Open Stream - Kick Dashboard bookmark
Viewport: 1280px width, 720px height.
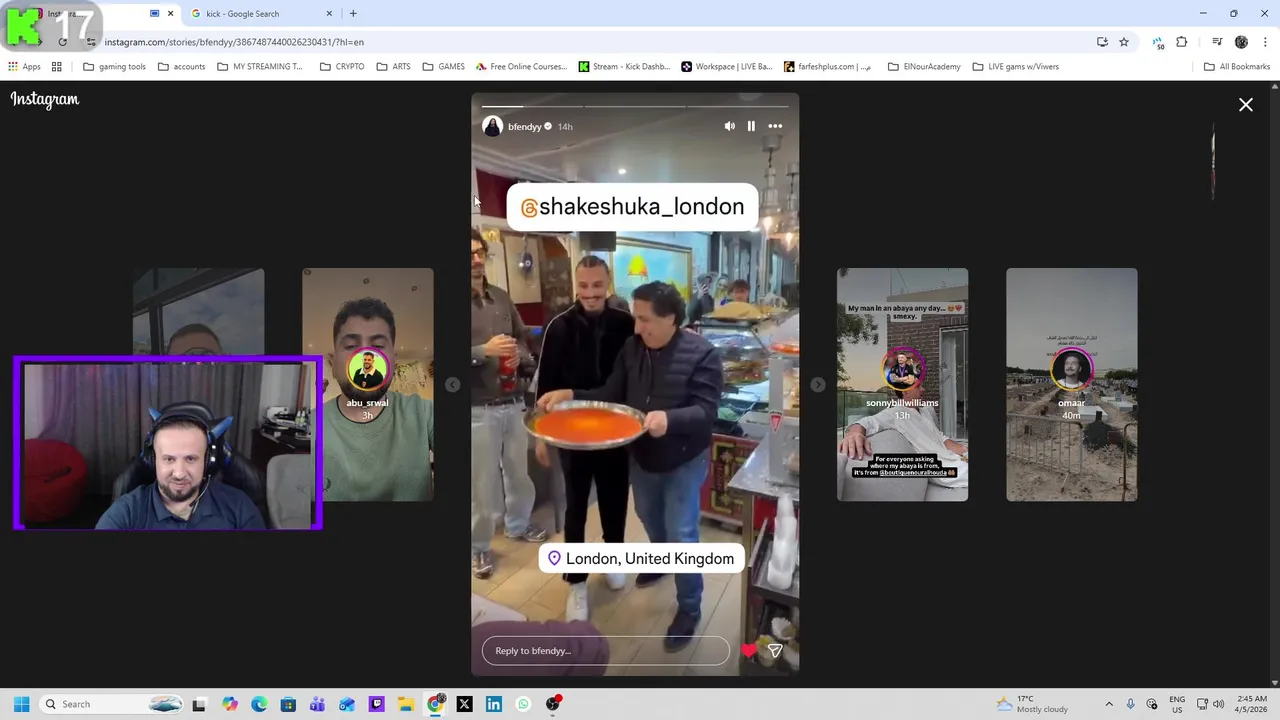point(625,67)
